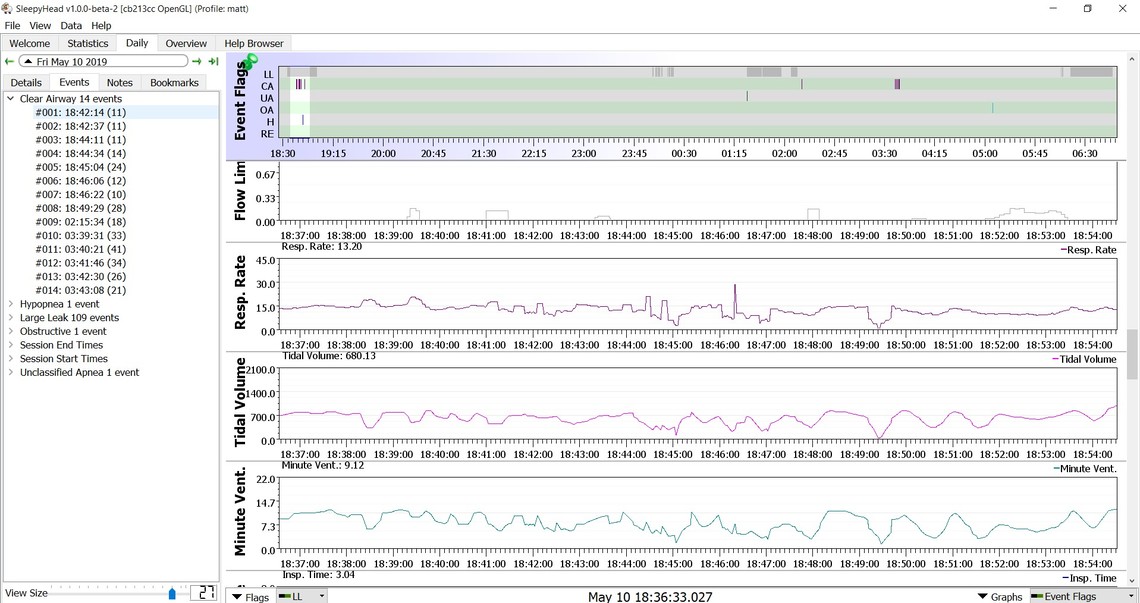Select event #007: 18:46:22 (10)

(81, 195)
